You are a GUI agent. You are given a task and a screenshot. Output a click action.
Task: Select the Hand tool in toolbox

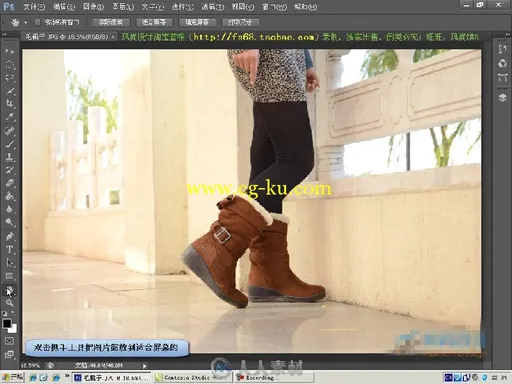[9, 290]
